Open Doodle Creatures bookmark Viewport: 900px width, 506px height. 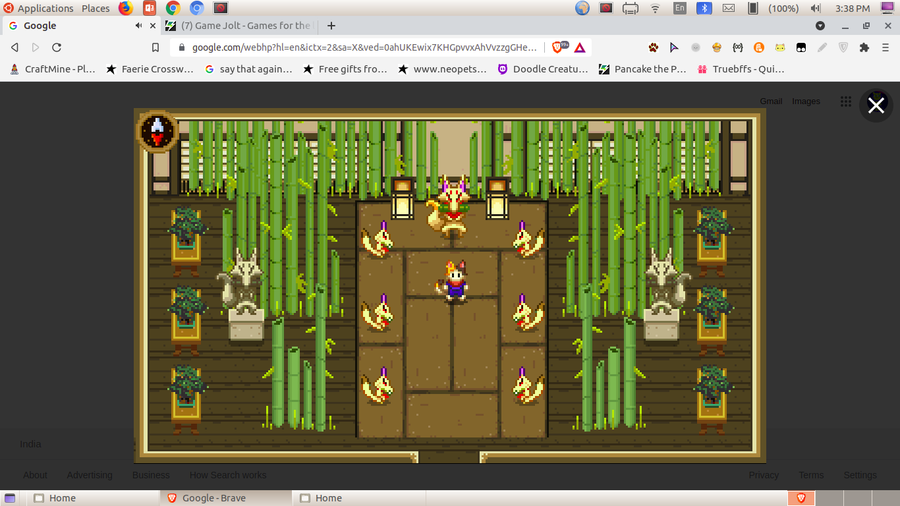click(543, 69)
